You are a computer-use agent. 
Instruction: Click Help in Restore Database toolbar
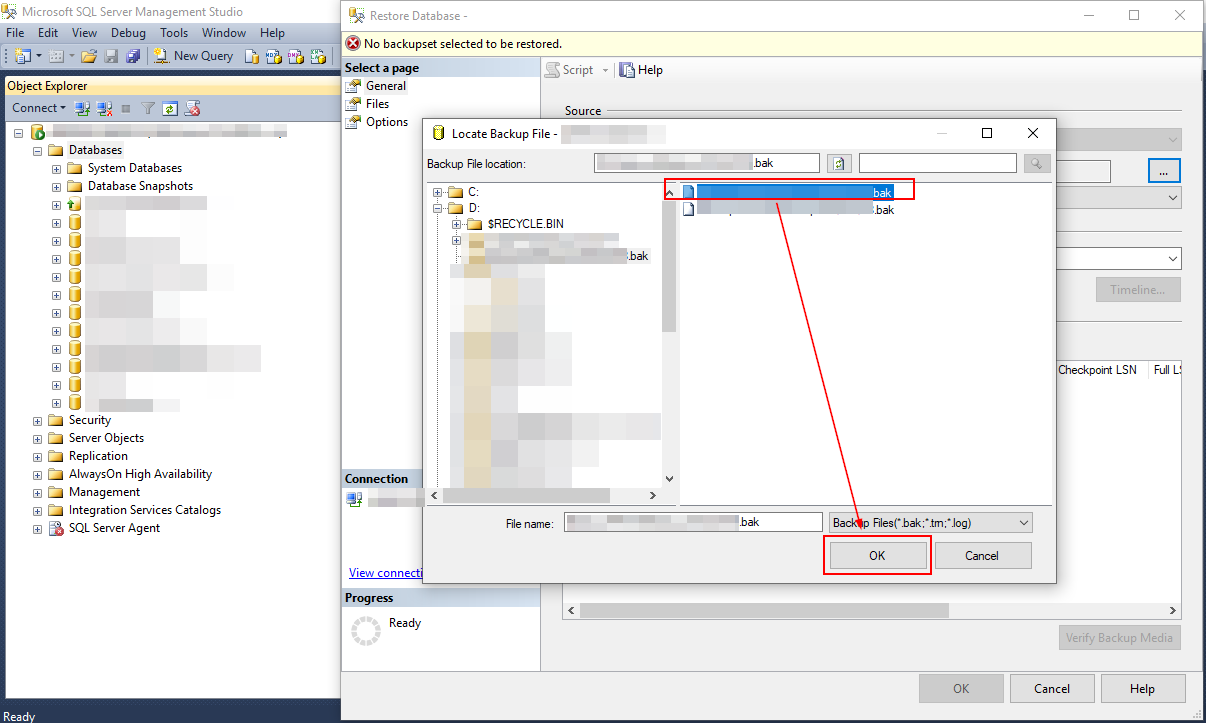click(x=641, y=70)
